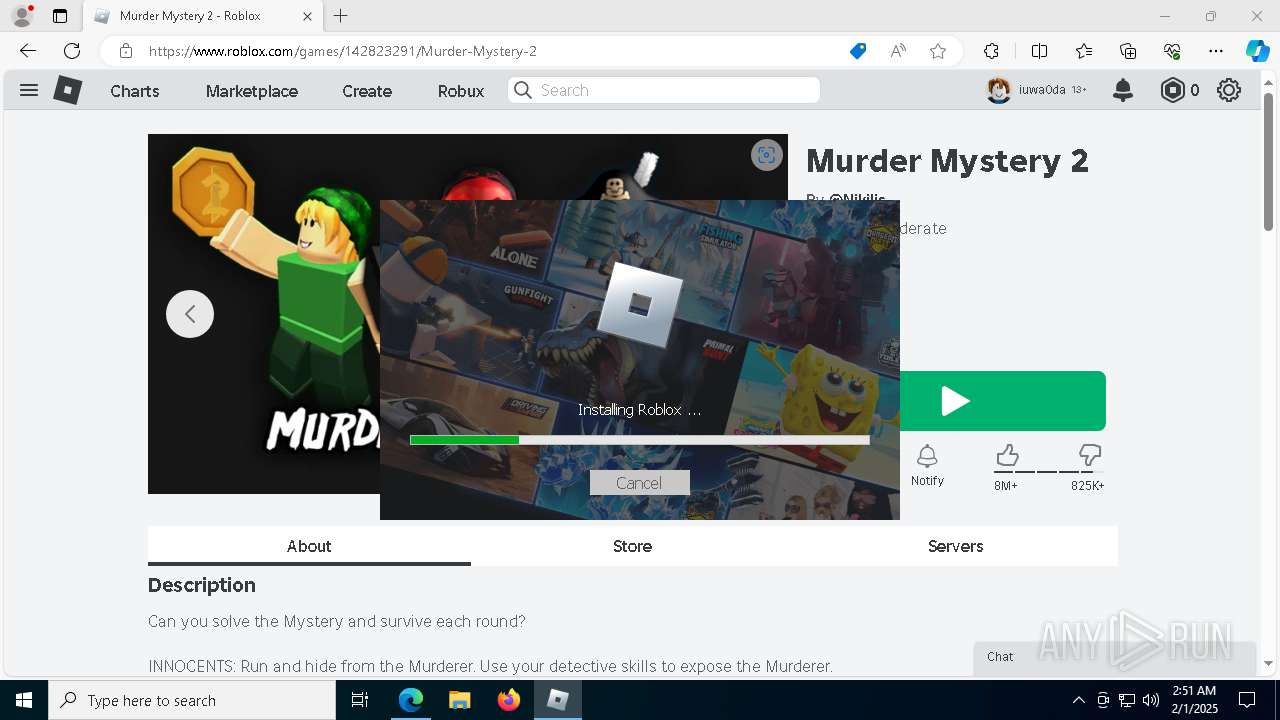The width and height of the screenshot is (1280, 720).
Task: Open split screen view in Edge
Action: point(1039,51)
